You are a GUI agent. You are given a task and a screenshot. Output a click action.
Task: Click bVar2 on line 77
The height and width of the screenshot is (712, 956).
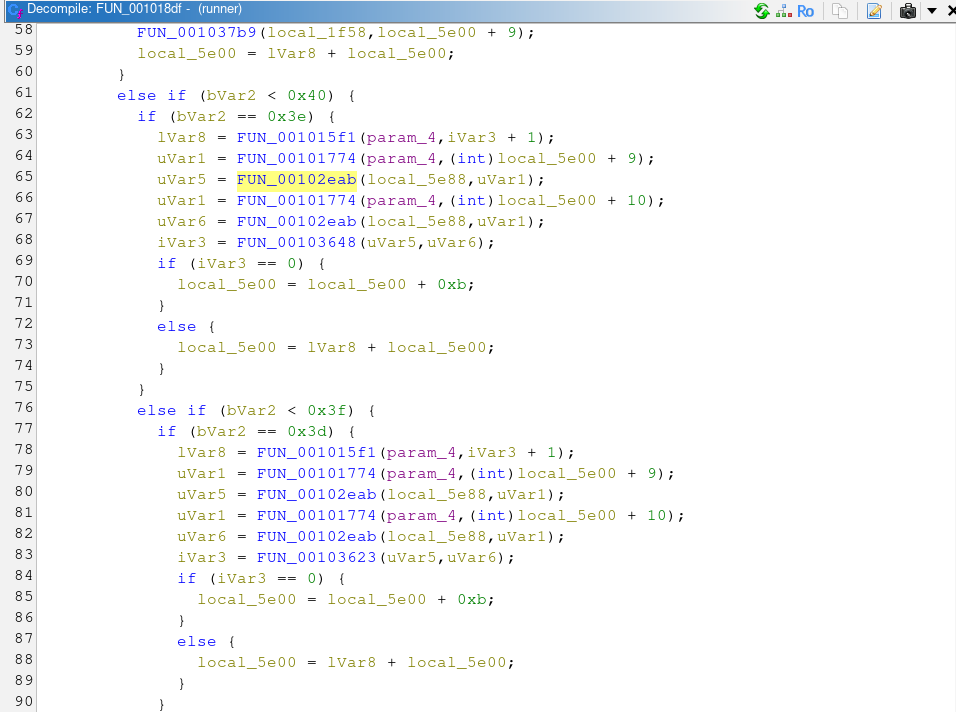(221, 432)
